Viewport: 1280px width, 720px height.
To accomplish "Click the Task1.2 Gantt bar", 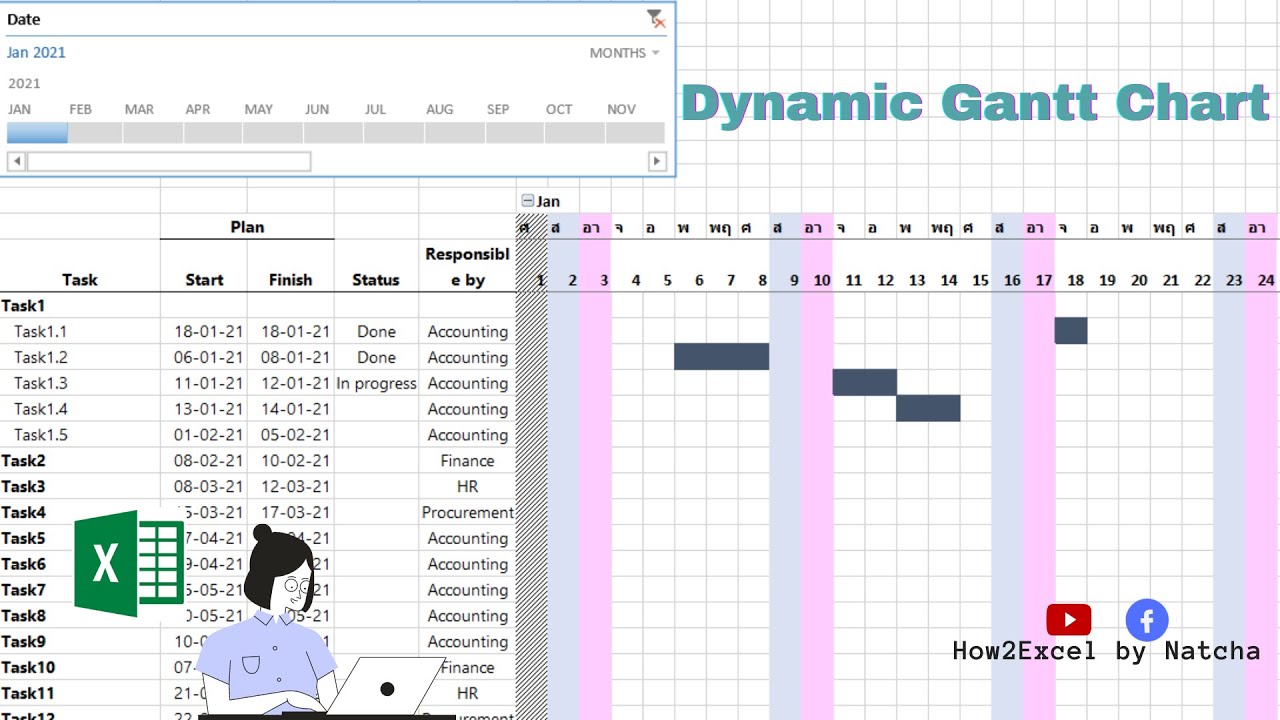I will click(x=721, y=357).
